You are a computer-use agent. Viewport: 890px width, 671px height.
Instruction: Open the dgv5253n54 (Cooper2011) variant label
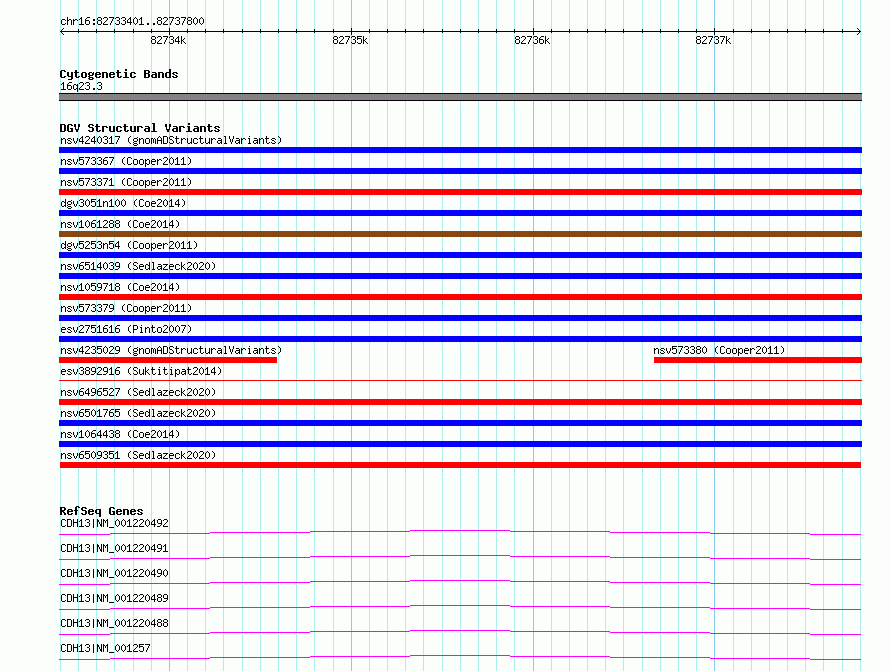coord(129,245)
